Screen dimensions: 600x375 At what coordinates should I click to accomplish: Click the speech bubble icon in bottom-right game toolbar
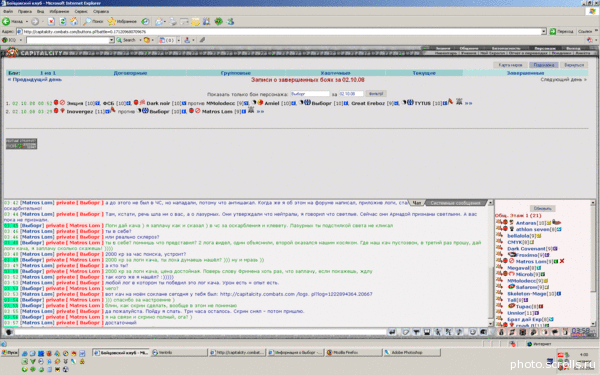coord(554,332)
